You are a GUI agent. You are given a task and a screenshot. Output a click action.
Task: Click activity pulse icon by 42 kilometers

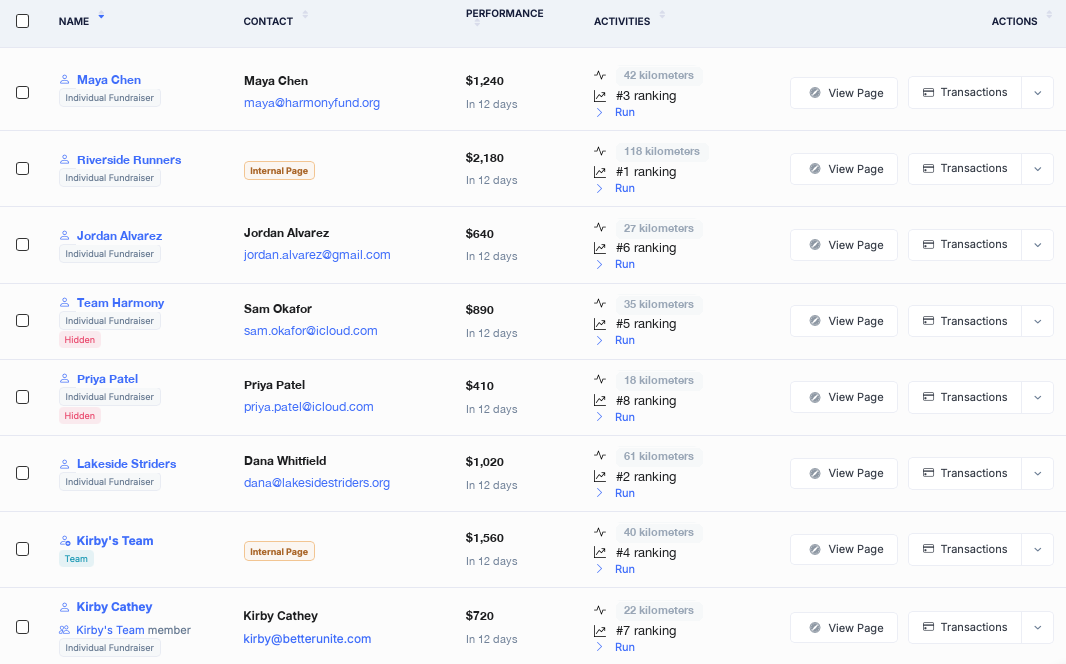pyautogui.click(x=600, y=75)
